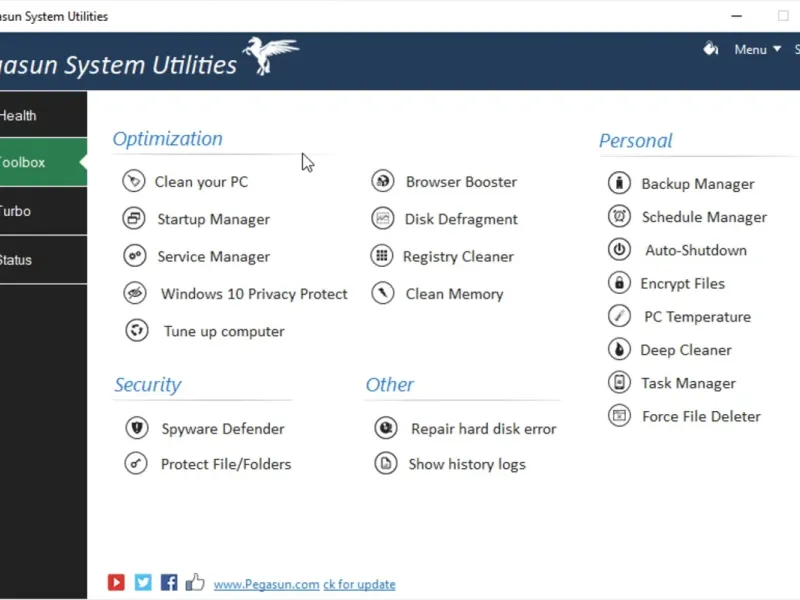Screen dimensions: 800x600
Task: Open the Show history logs icon
Action: point(386,463)
